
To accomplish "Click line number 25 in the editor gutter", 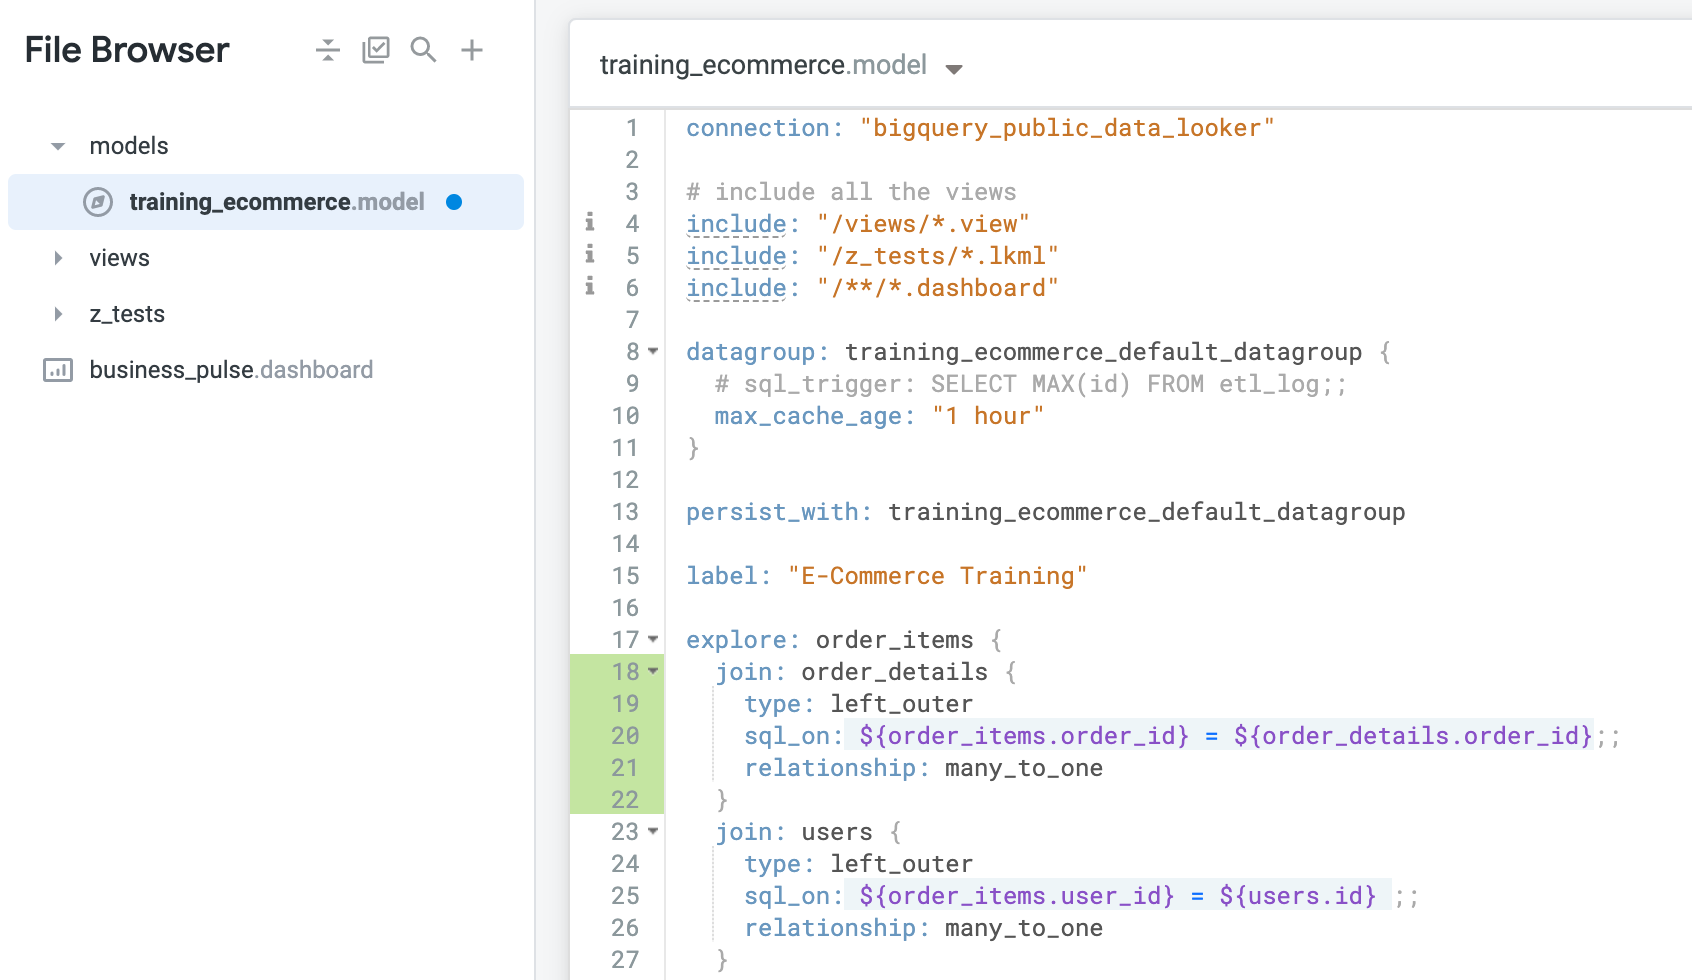I will pyautogui.click(x=625, y=896).
